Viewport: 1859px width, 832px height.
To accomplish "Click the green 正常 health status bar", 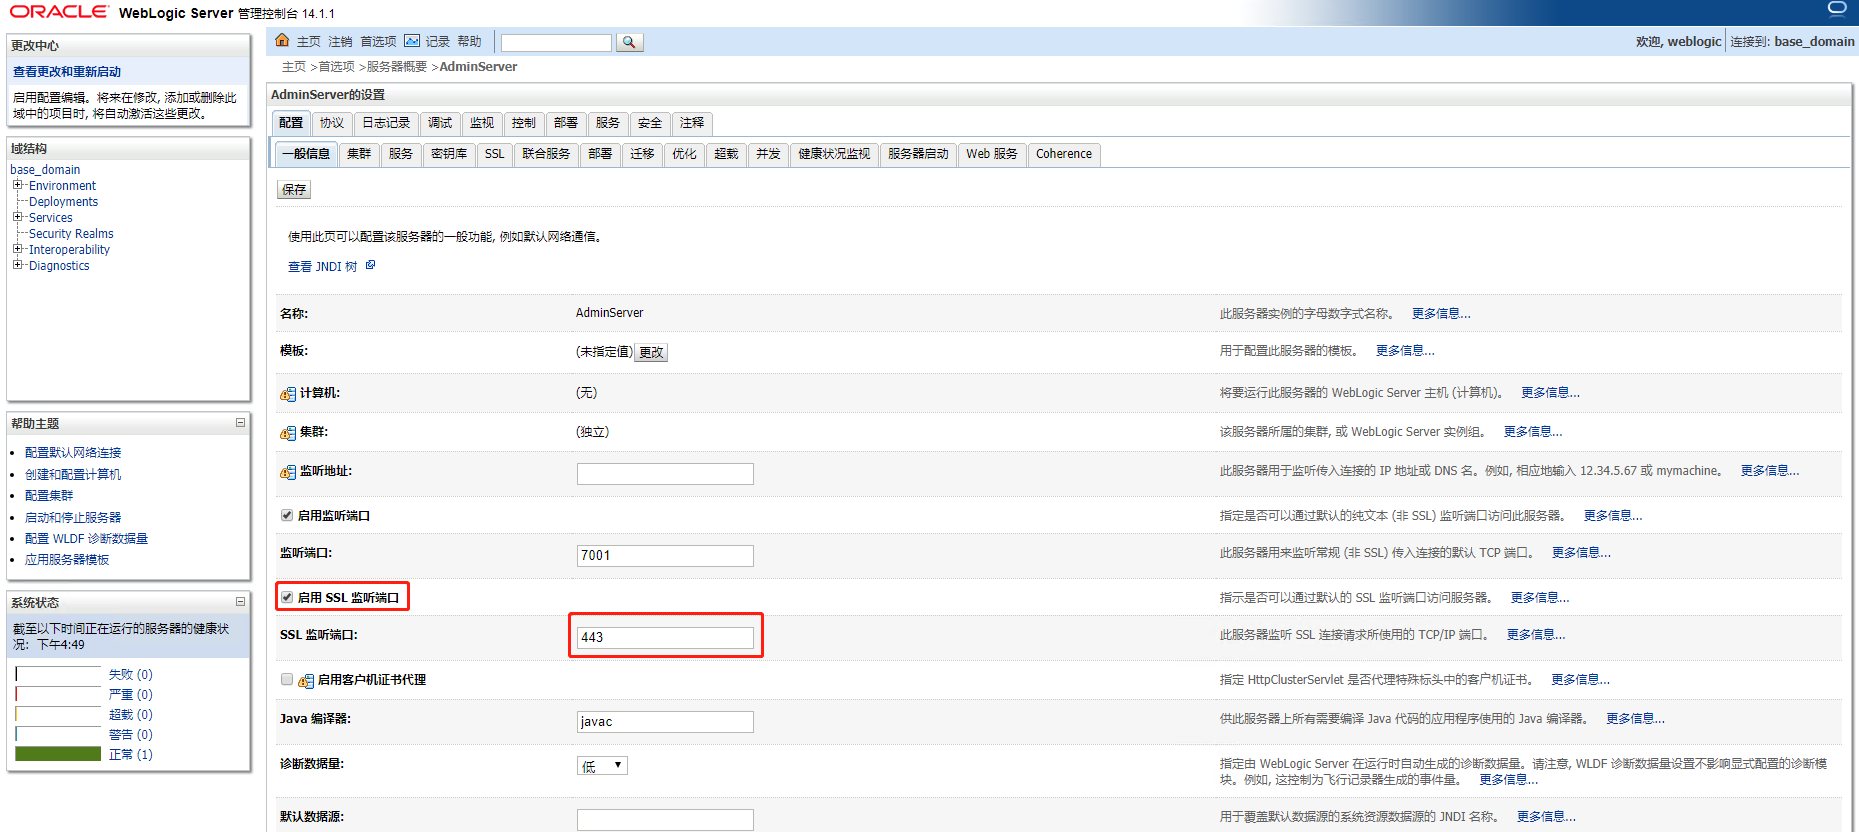I will (58, 754).
